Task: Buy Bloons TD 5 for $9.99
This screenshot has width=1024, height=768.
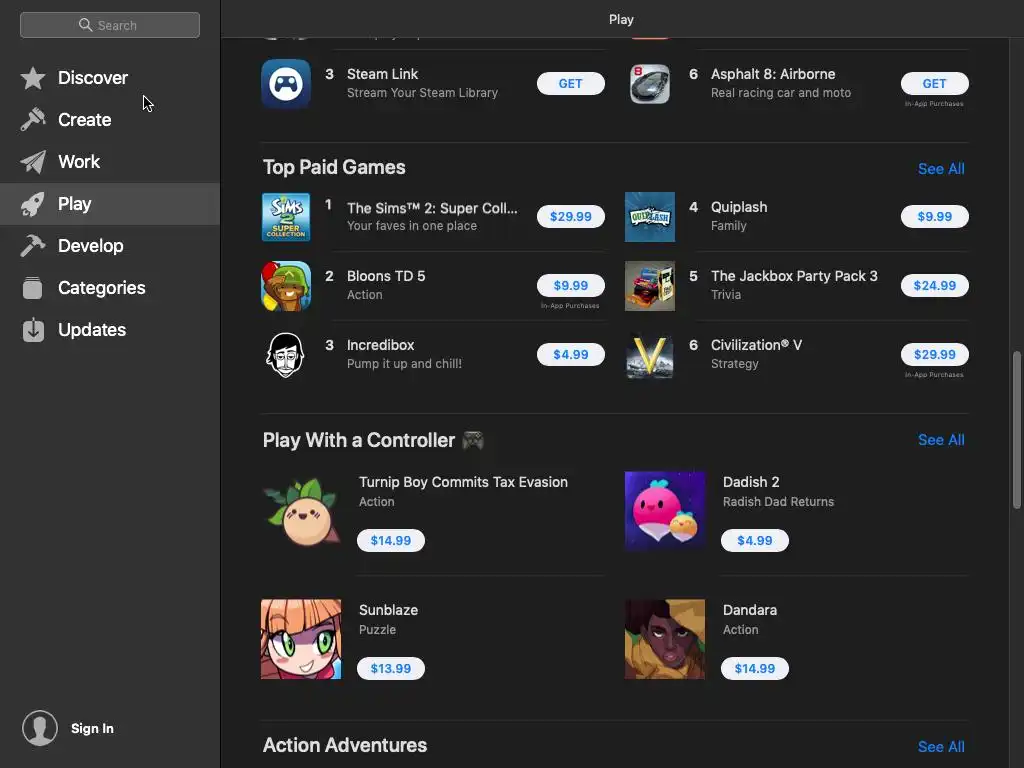Action: pyautogui.click(x=570, y=285)
